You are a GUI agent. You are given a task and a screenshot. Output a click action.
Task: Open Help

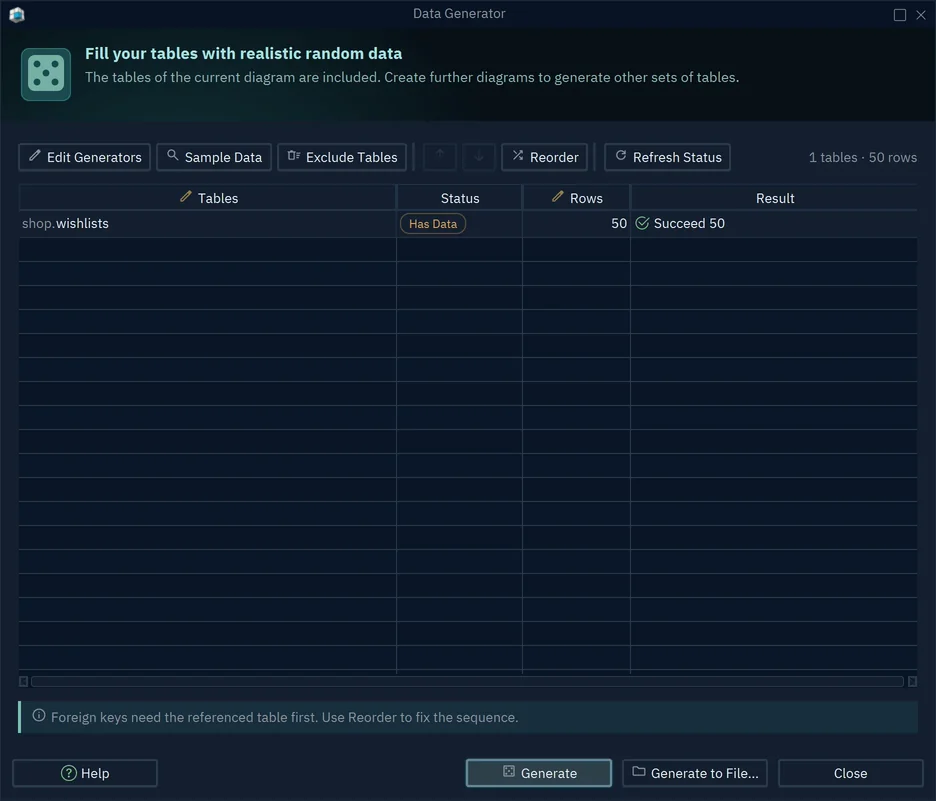[x=85, y=773]
